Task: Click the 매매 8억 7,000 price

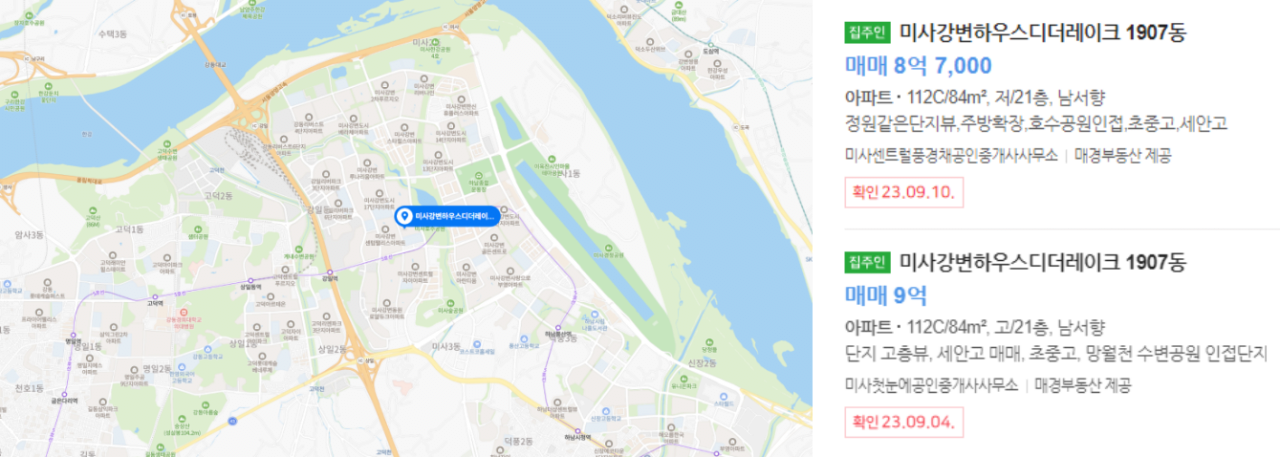Action: [918, 65]
